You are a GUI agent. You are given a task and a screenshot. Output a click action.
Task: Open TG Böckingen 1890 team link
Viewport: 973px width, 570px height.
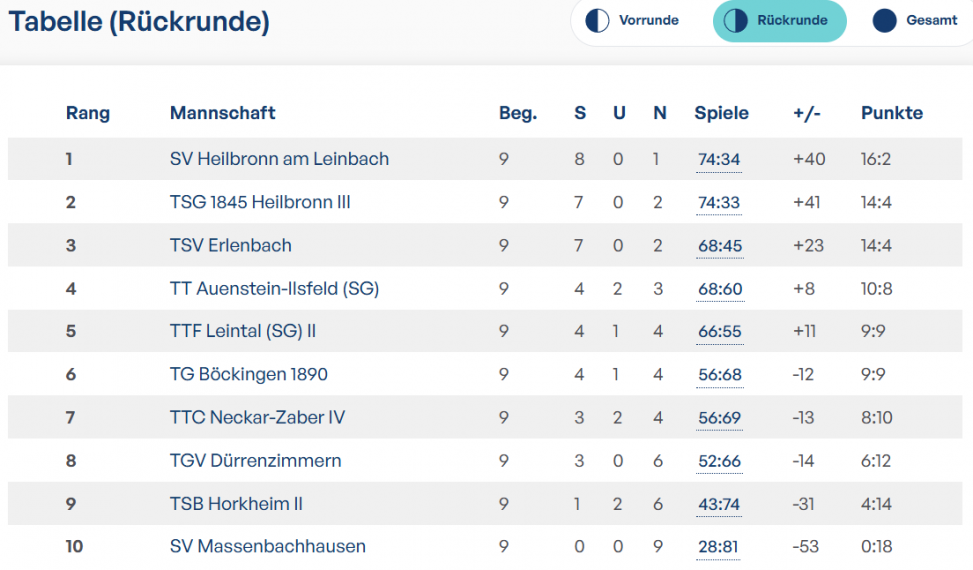(249, 375)
